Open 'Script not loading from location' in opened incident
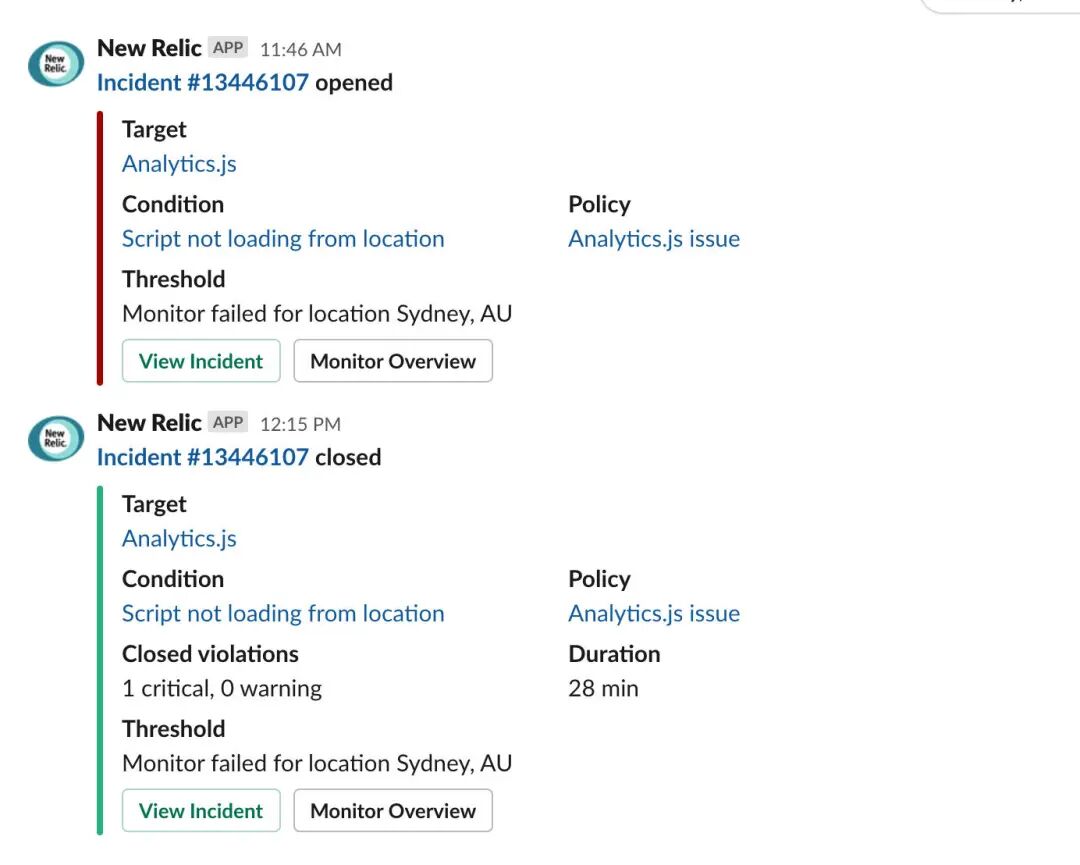This screenshot has height=865, width=1080. click(283, 239)
